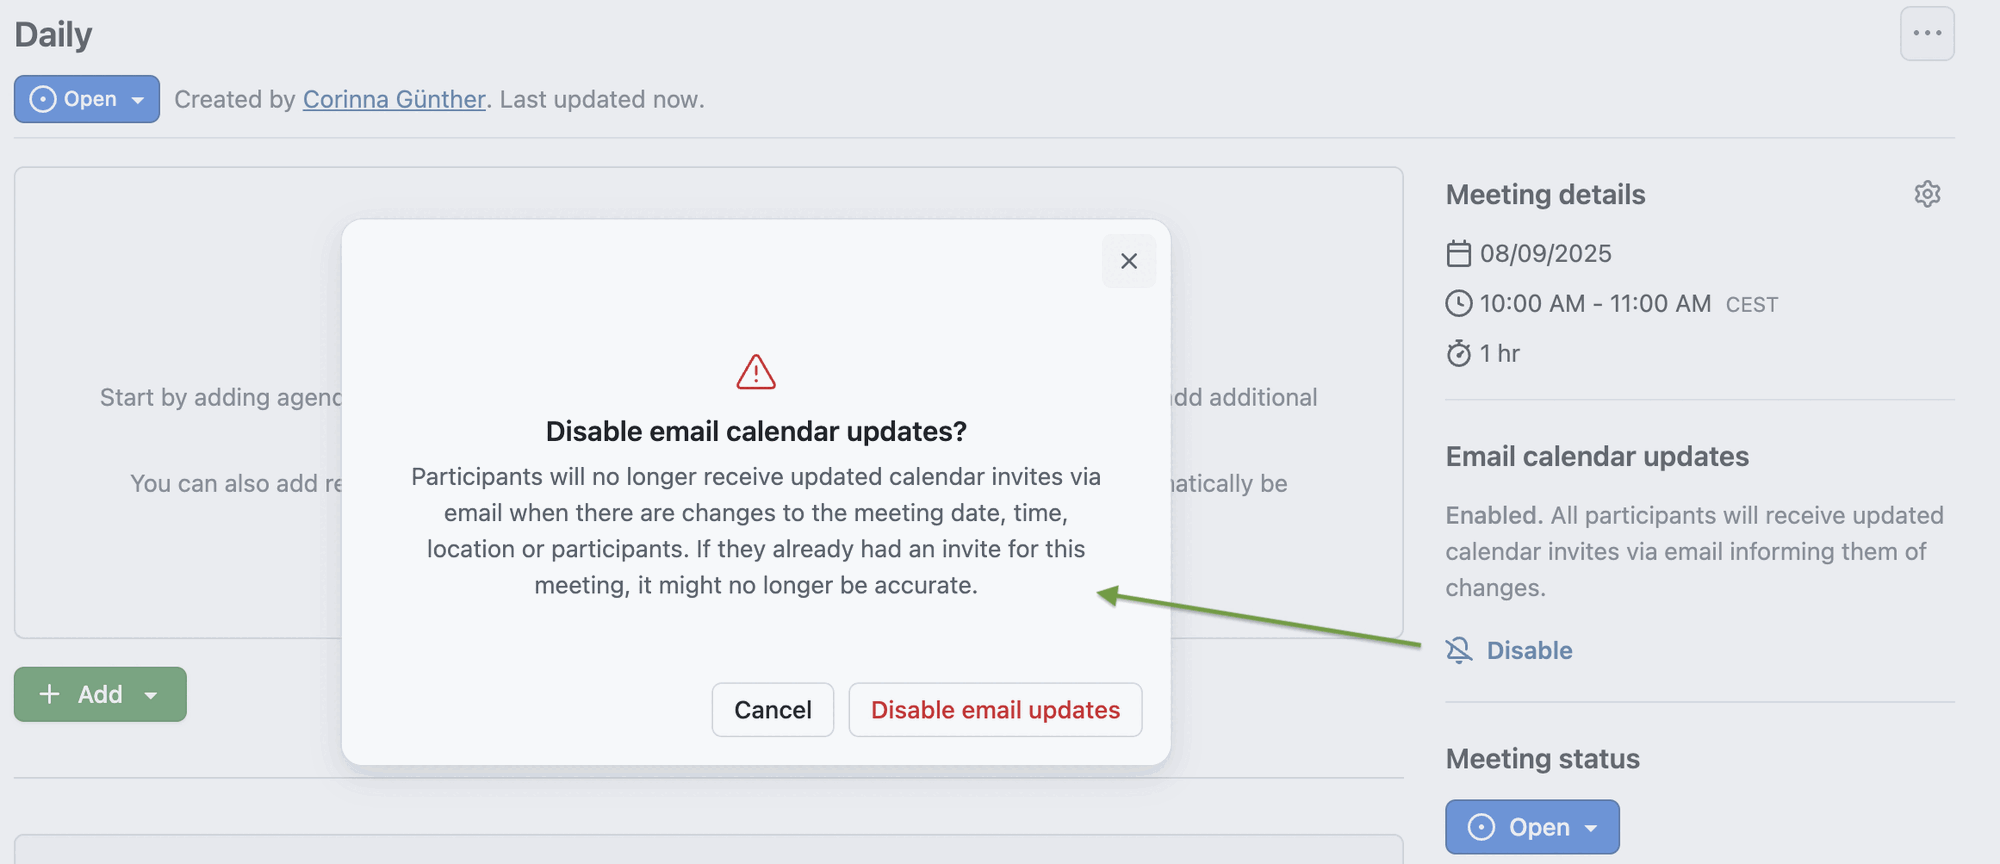
Task: Expand the Meeting status Open dropdown
Action: (x=1592, y=827)
